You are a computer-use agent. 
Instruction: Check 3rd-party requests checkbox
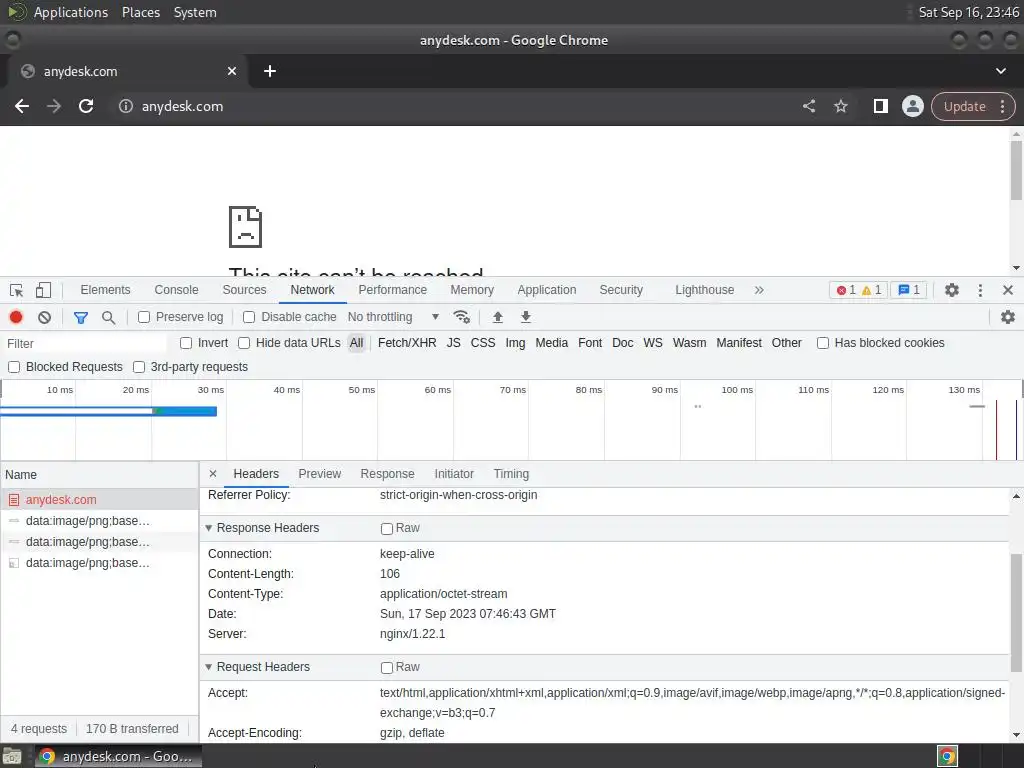tap(138, 367)
